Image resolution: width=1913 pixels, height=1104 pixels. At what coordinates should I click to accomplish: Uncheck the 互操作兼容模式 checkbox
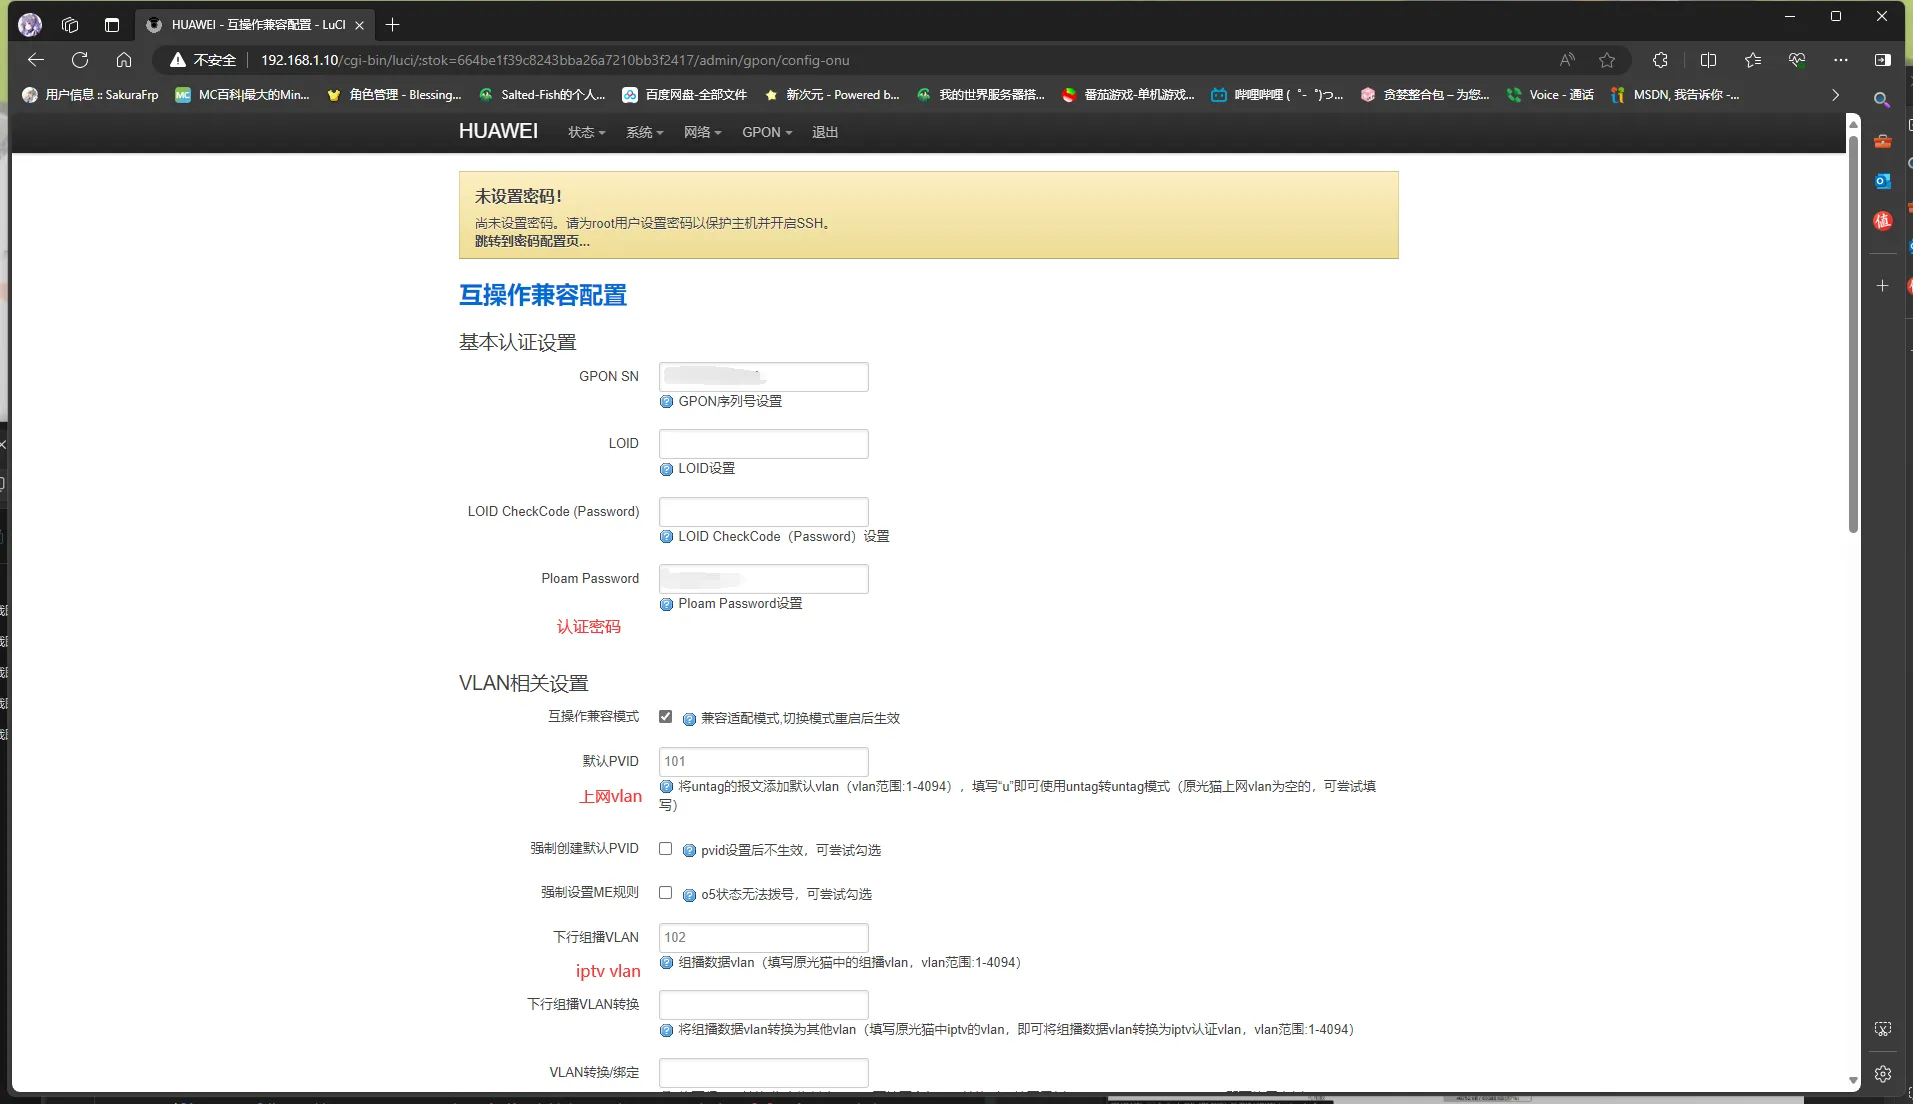pyautogui.click(x=665, y=717)
